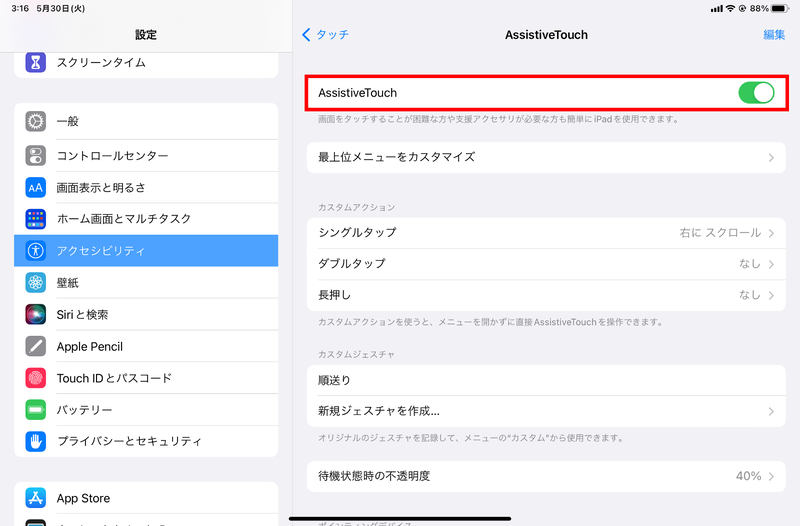Tap the 3:16 clock in status bar
800x526 pixels.
click(20, 9)
